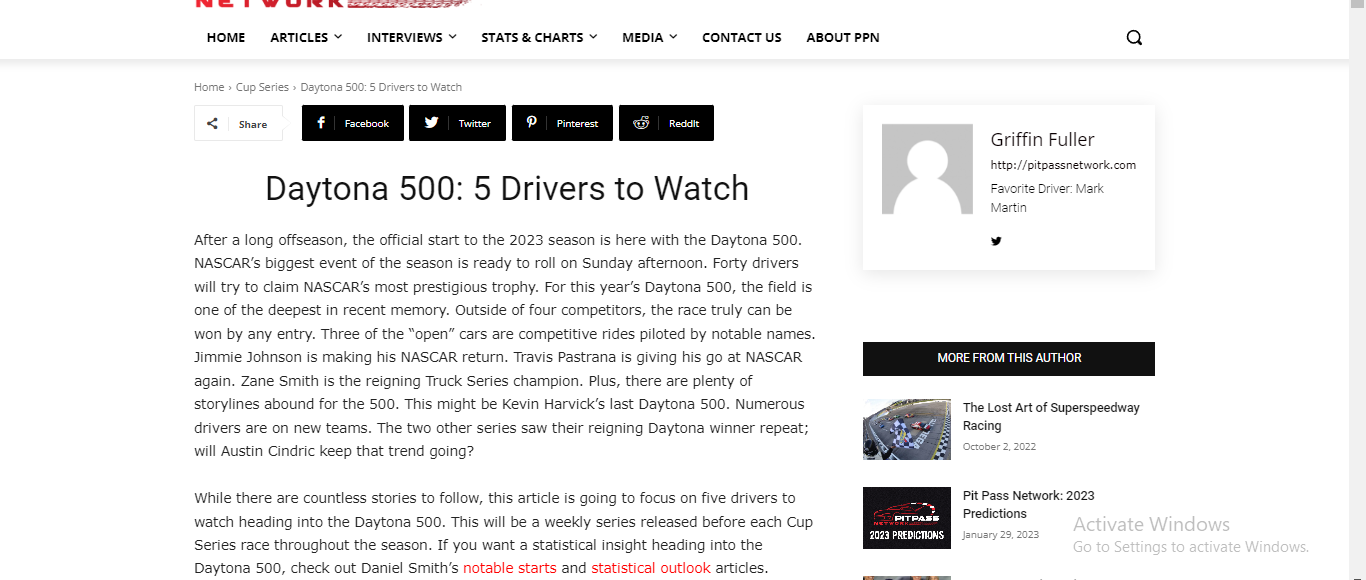This screenshot has height=580, width=1366.
Task: Click the 'Favorite Driver: Mark Martin' text
Action: point(1047,198)
